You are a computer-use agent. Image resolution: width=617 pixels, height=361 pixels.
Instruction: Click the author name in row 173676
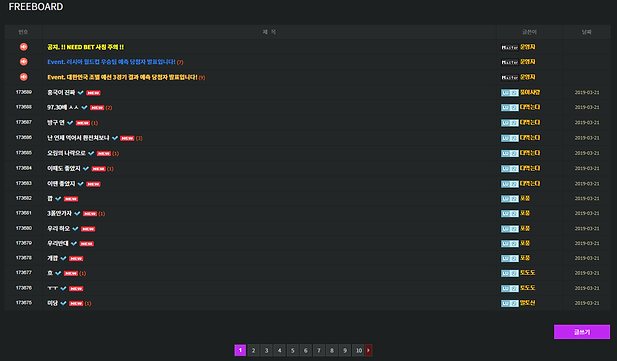click(x=527, y=288)
